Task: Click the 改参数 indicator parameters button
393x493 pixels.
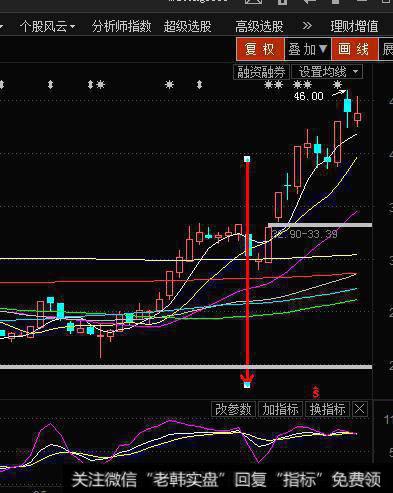Action: click(x=233, y=409)
